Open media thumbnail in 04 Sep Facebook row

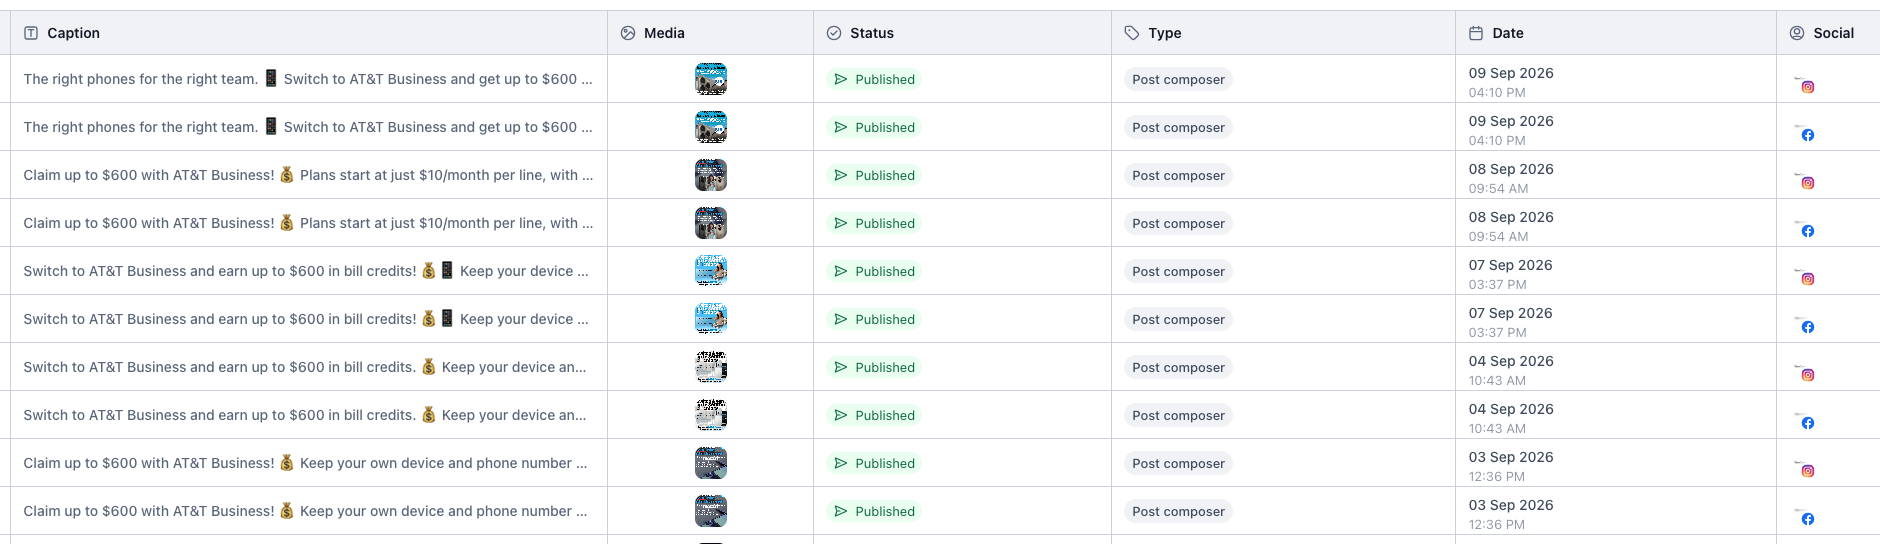[x=711, y=415]
